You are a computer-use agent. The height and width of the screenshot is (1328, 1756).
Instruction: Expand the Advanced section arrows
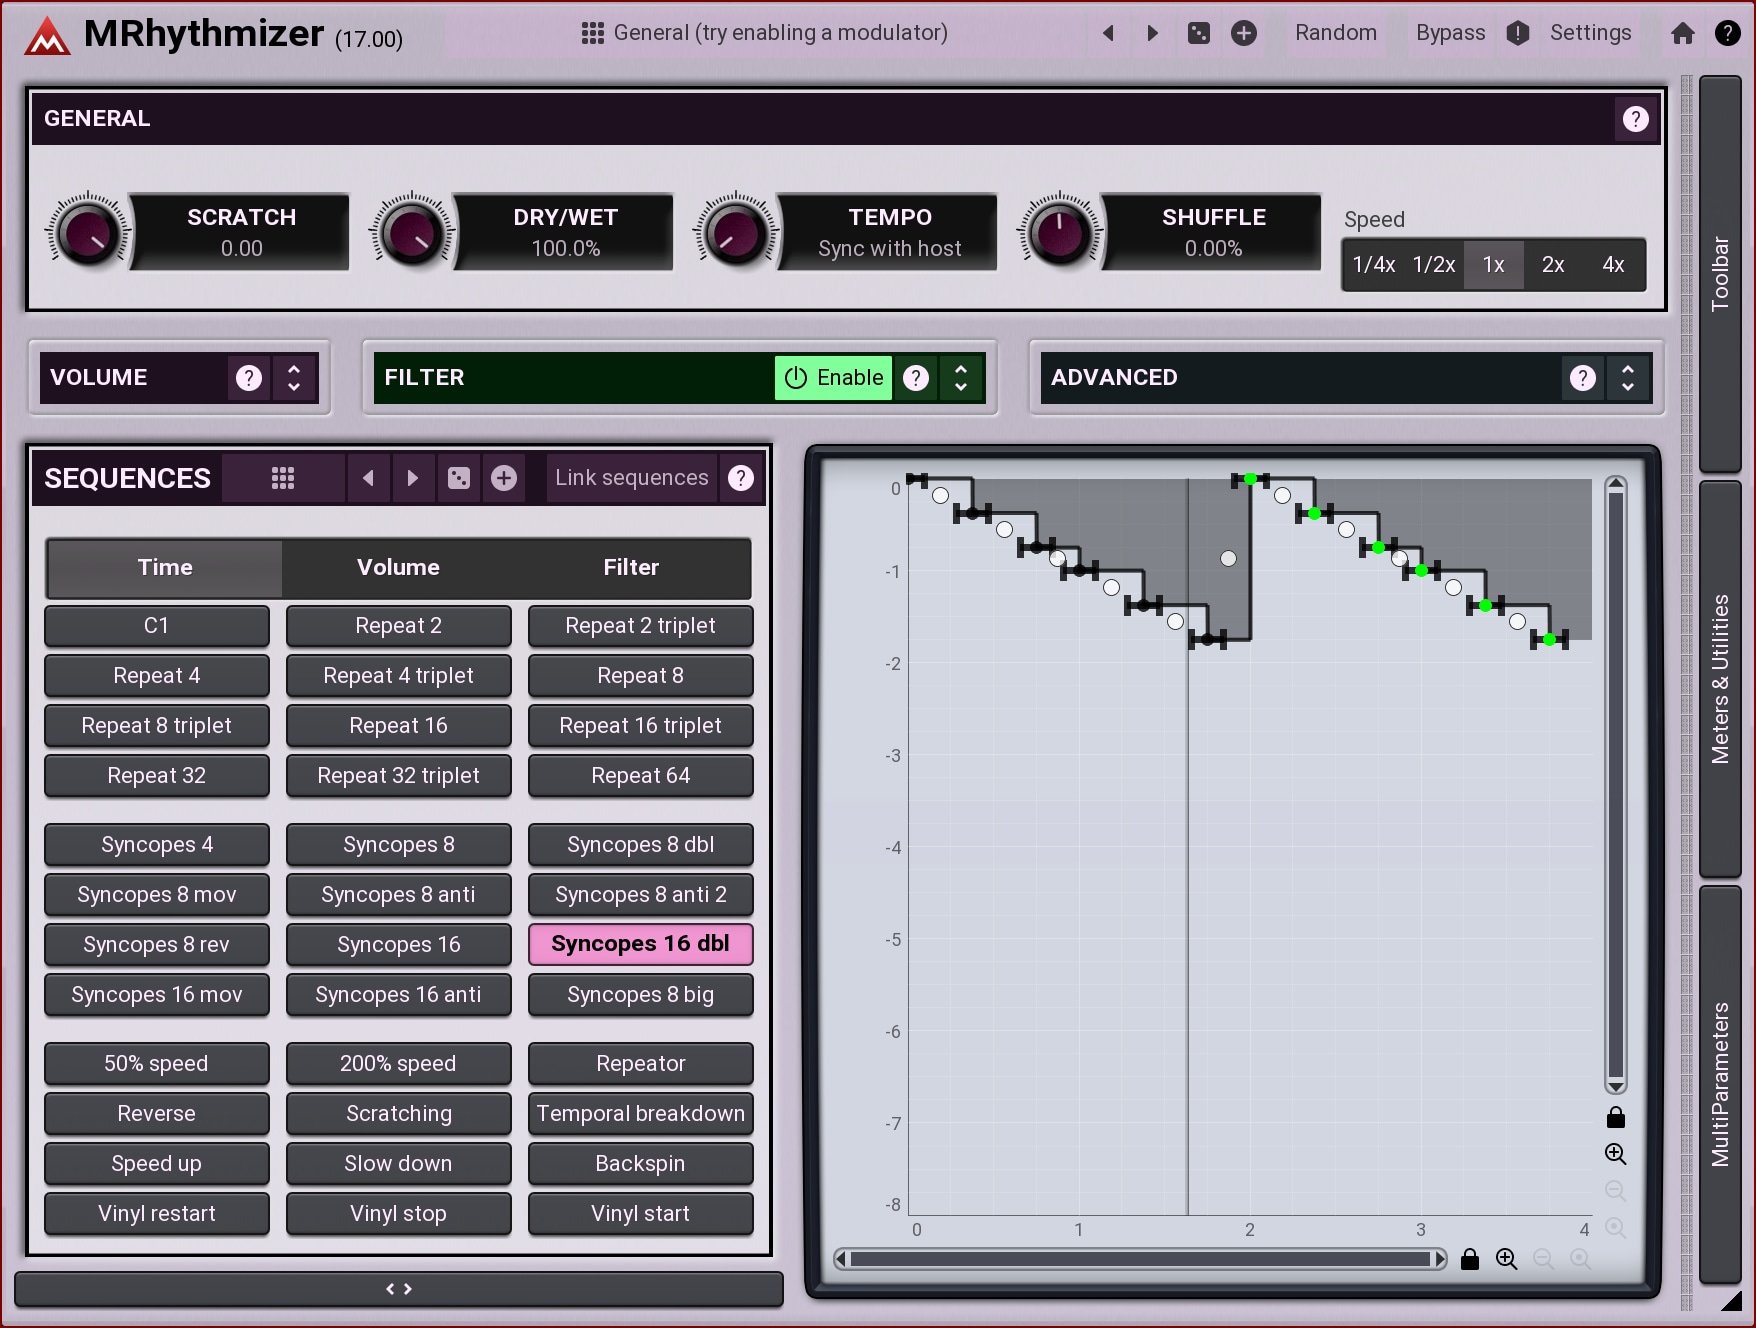coord(1628,378)
